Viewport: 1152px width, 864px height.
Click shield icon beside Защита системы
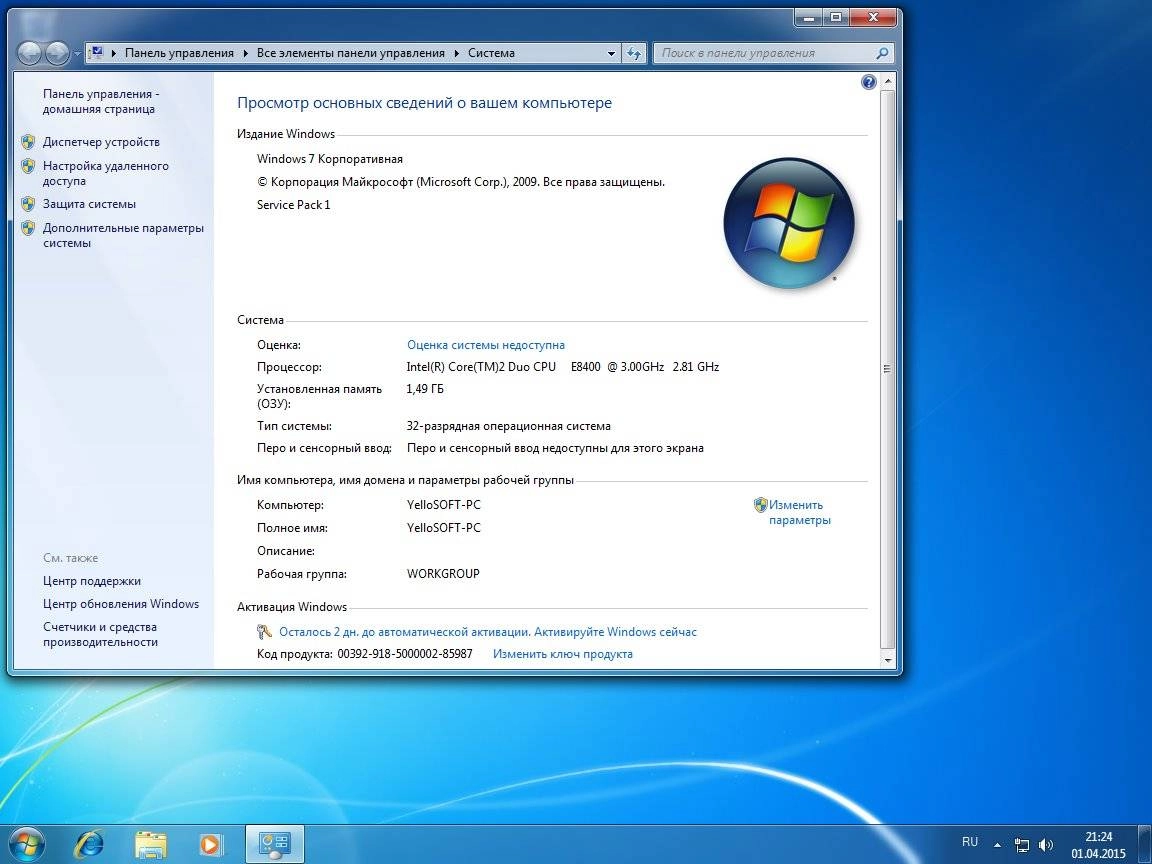click(28, 204)
